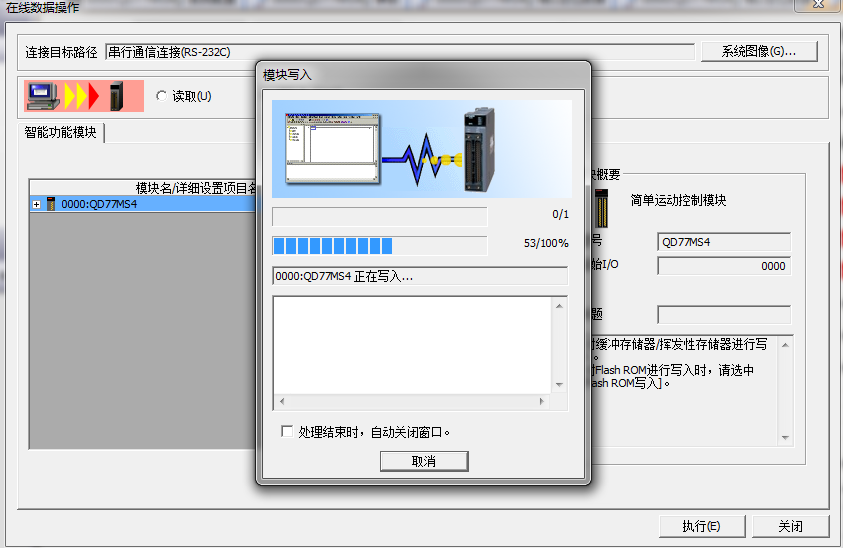This screenshot has height=548, width=843.
Task: Expand the 0000:QD77MS4 tree node
Action: tap(37, 204)
